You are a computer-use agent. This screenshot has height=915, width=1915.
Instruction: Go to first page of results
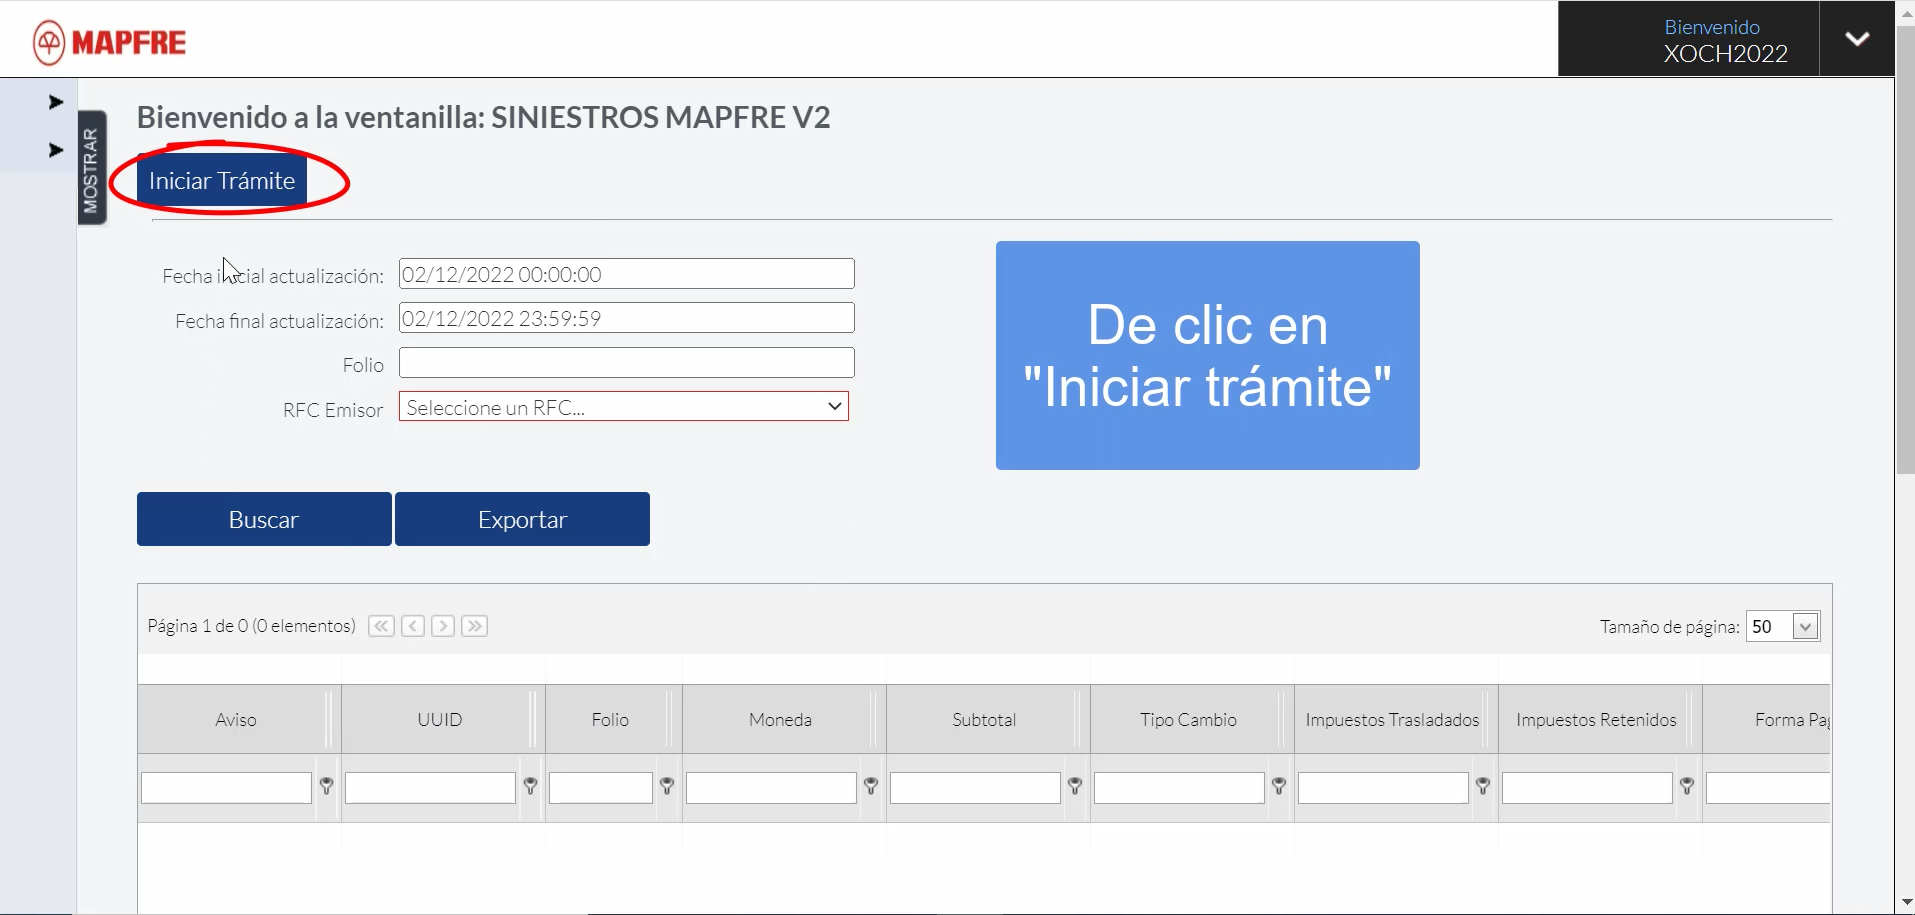click(x=381, y=626)
